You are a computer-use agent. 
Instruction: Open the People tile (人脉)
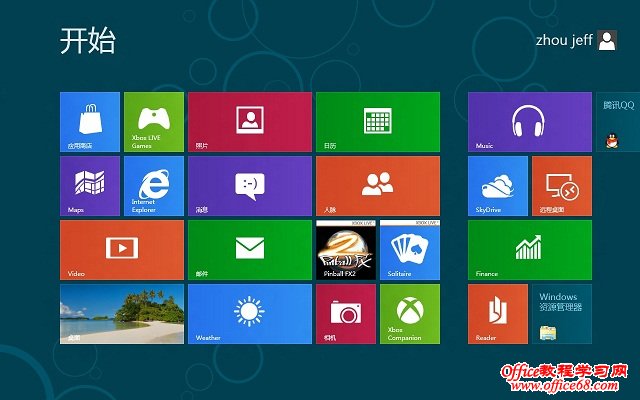tap(378, 186)
